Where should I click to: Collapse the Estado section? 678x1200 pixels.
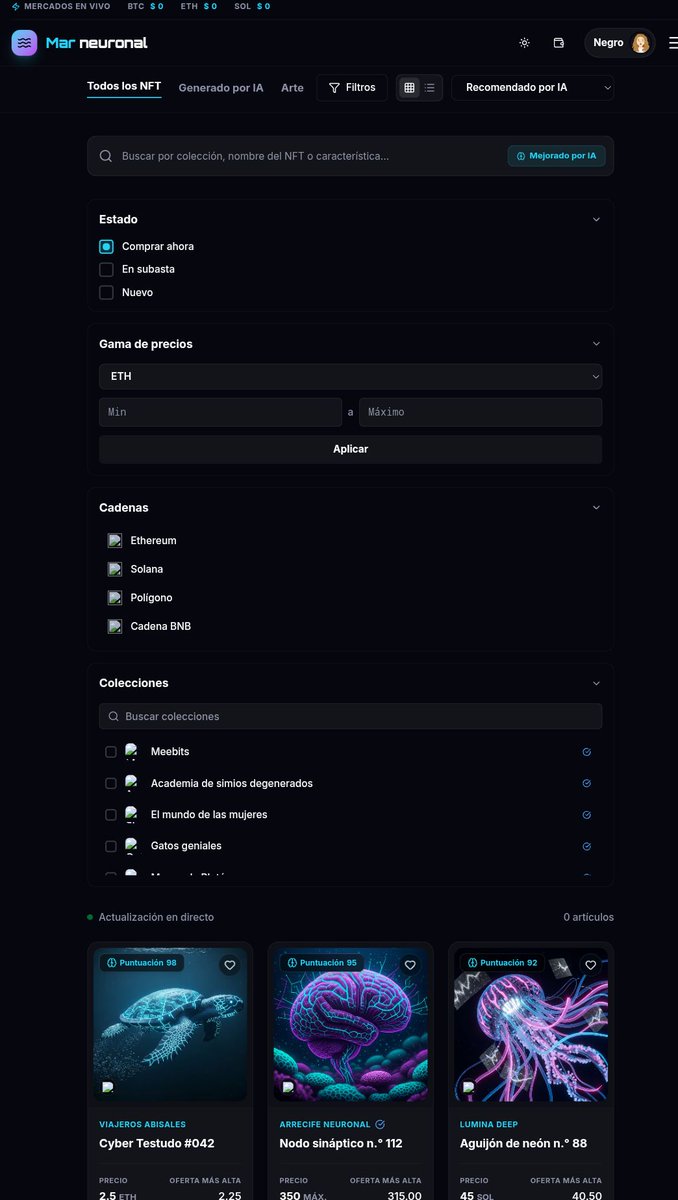596,219
